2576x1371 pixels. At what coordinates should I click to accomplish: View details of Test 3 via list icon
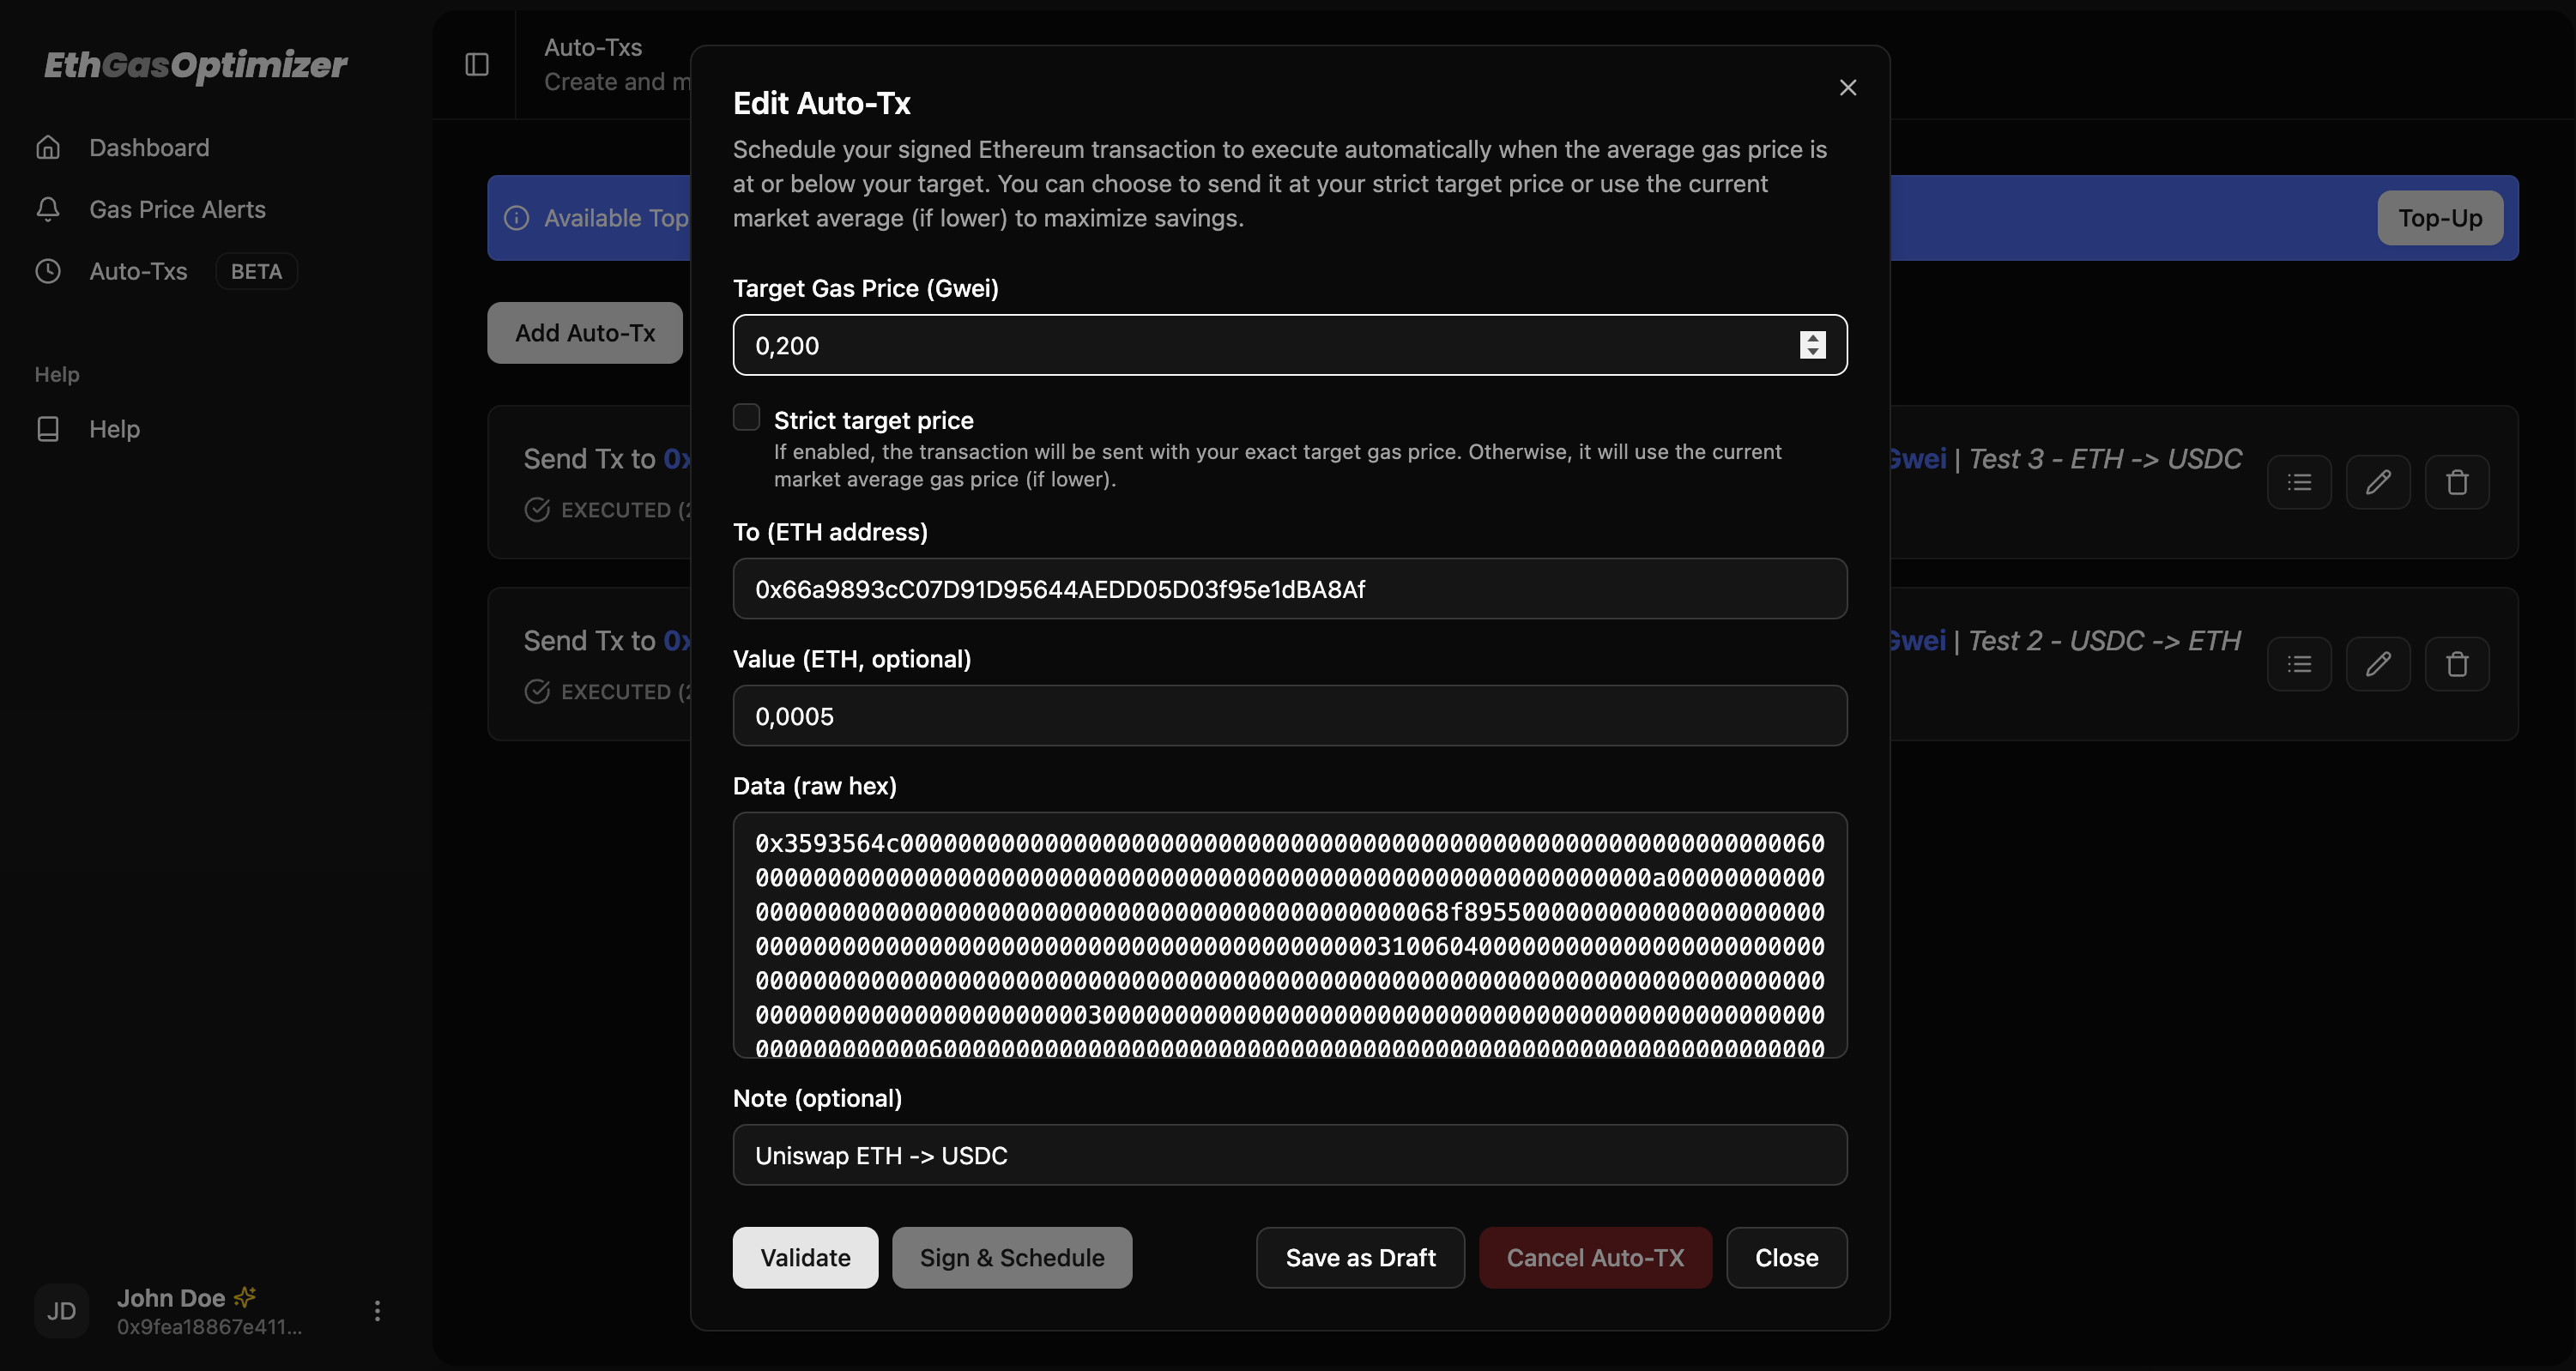[2300, 482]
